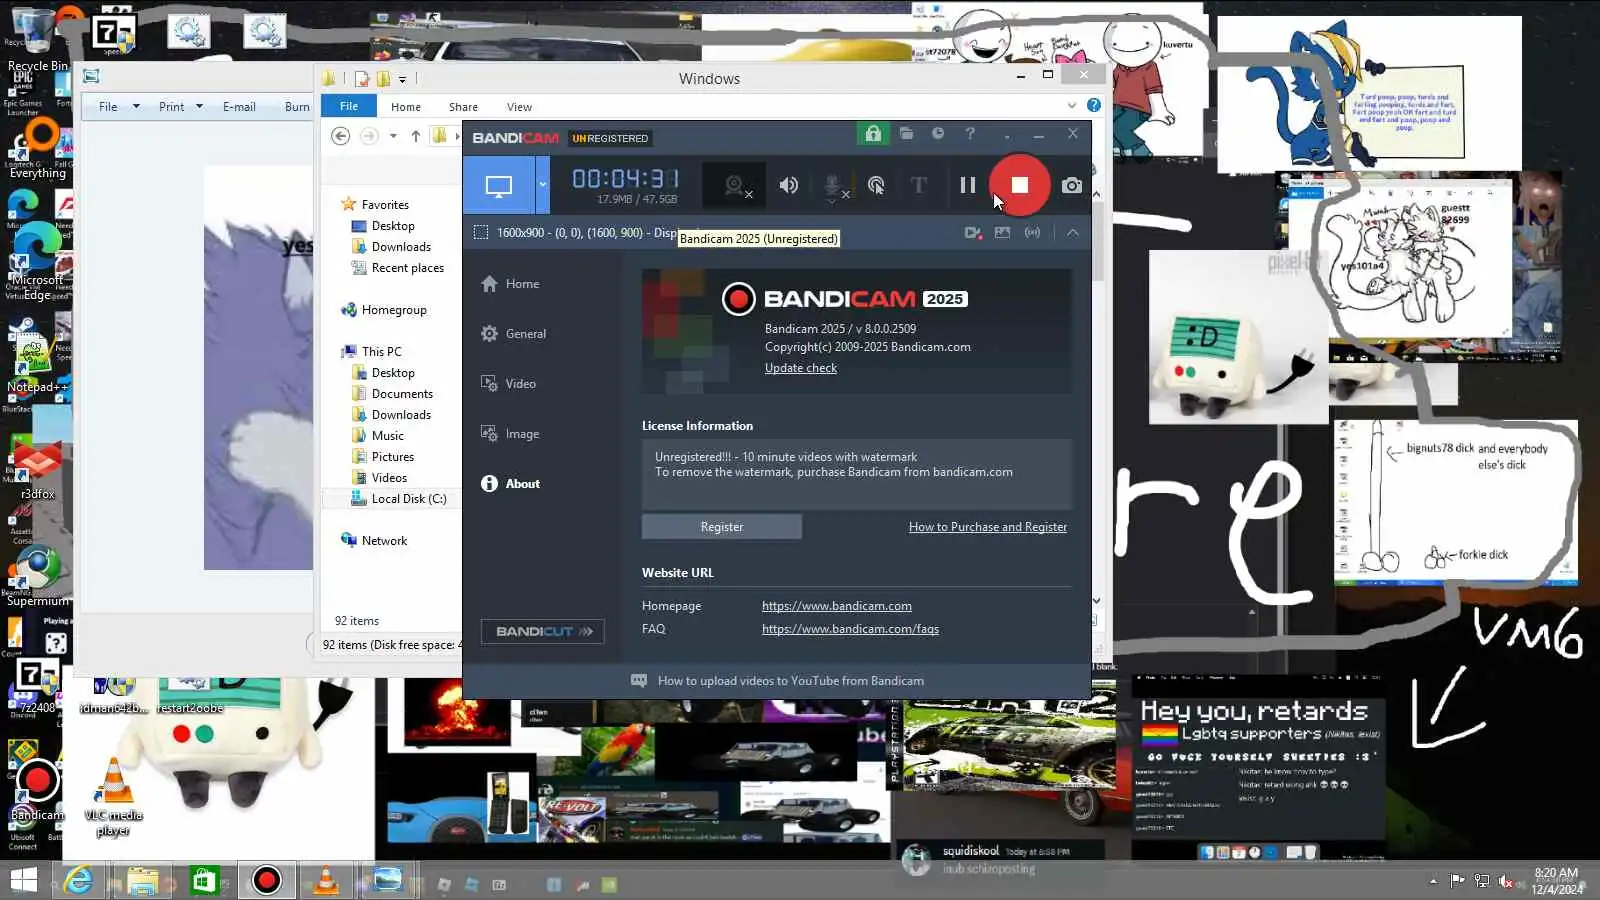Open the Home tab in Bandicam
This screenshot has width=1600, height=900.
(x=510, y=284)
